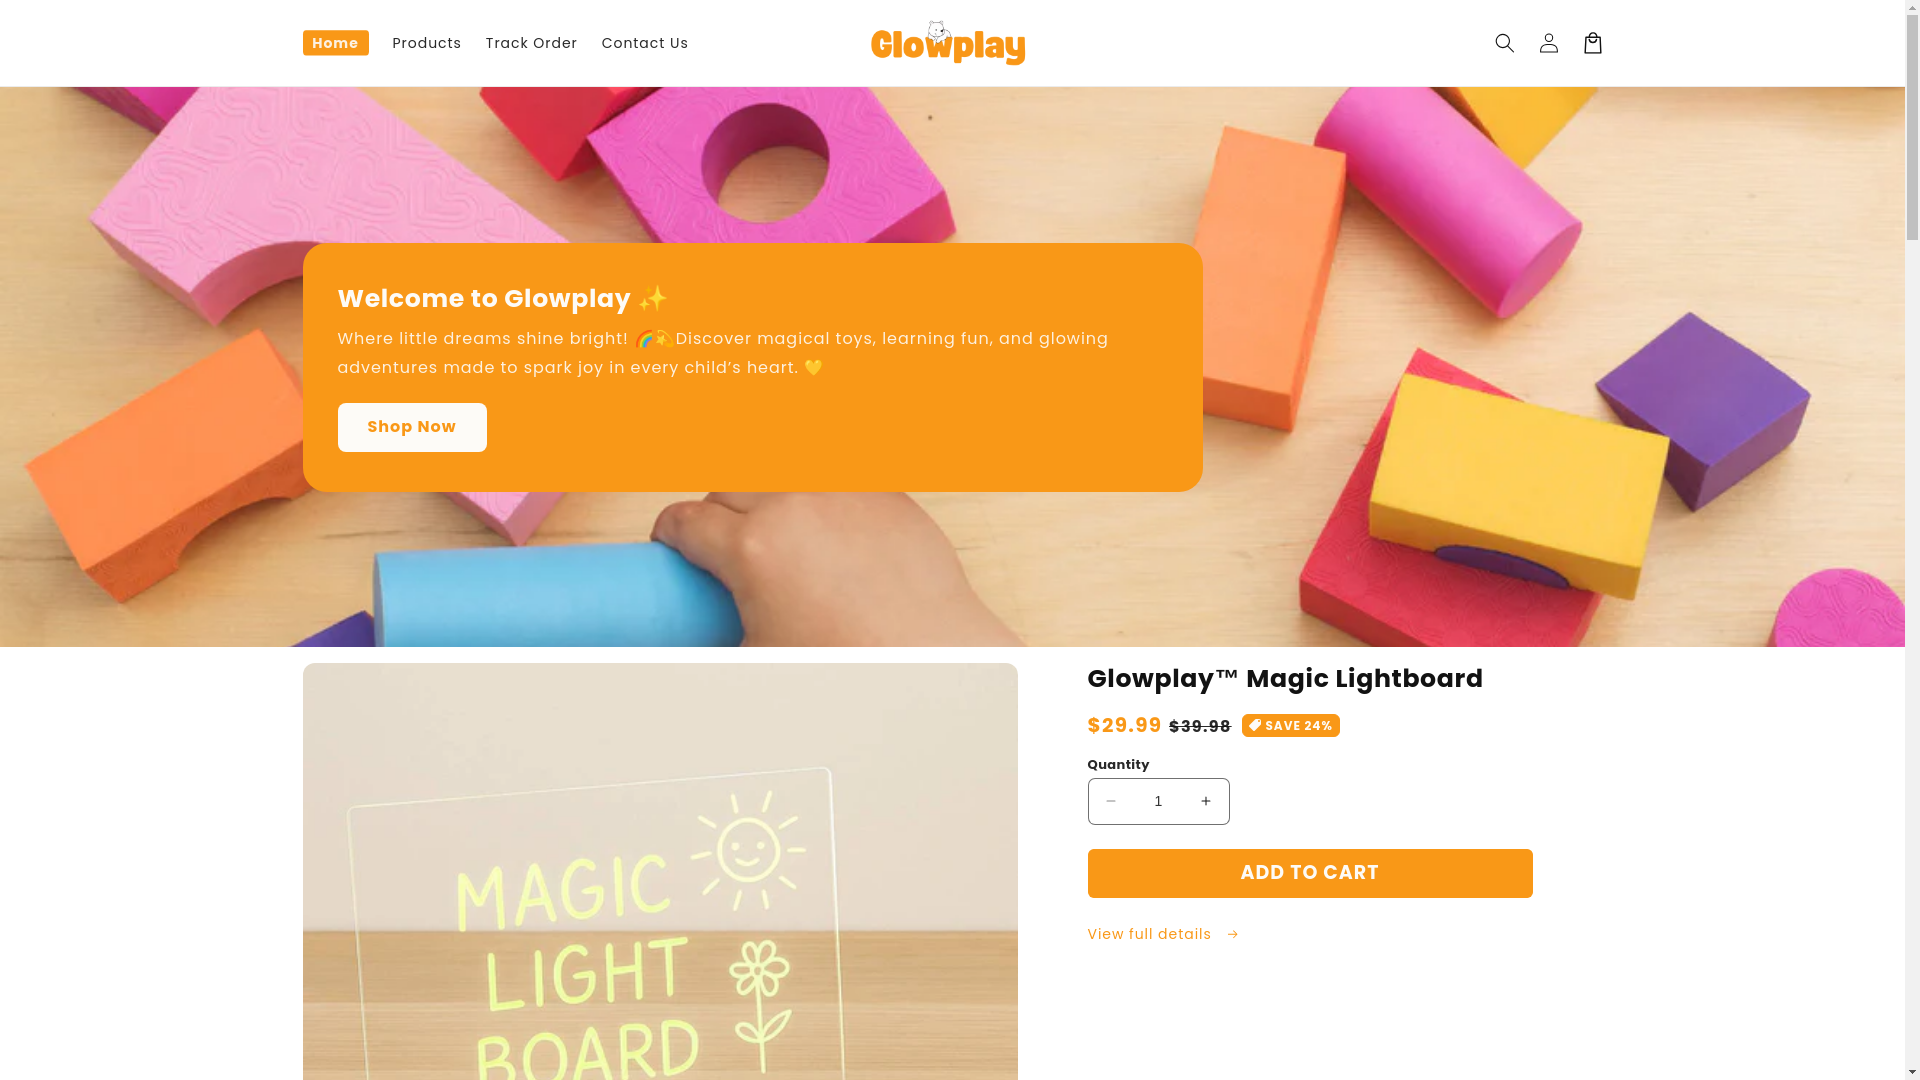
Task: Decrease quantity with the minus icon
Action: (x=1111, y=801)
